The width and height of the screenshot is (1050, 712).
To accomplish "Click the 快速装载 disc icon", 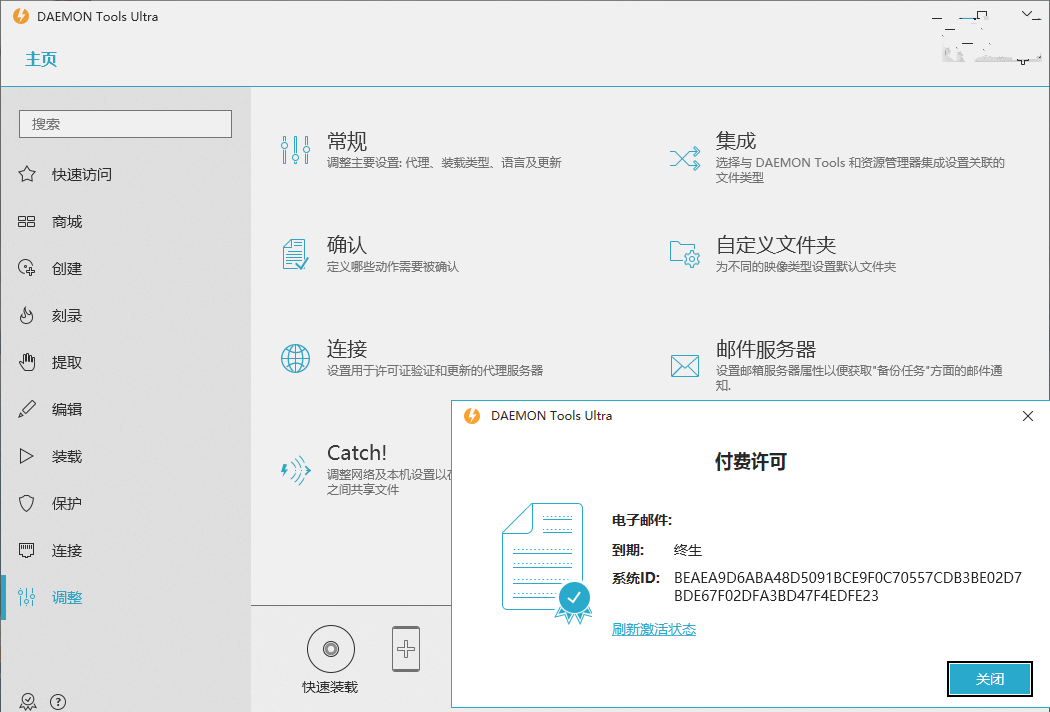I will click(330, 648).
